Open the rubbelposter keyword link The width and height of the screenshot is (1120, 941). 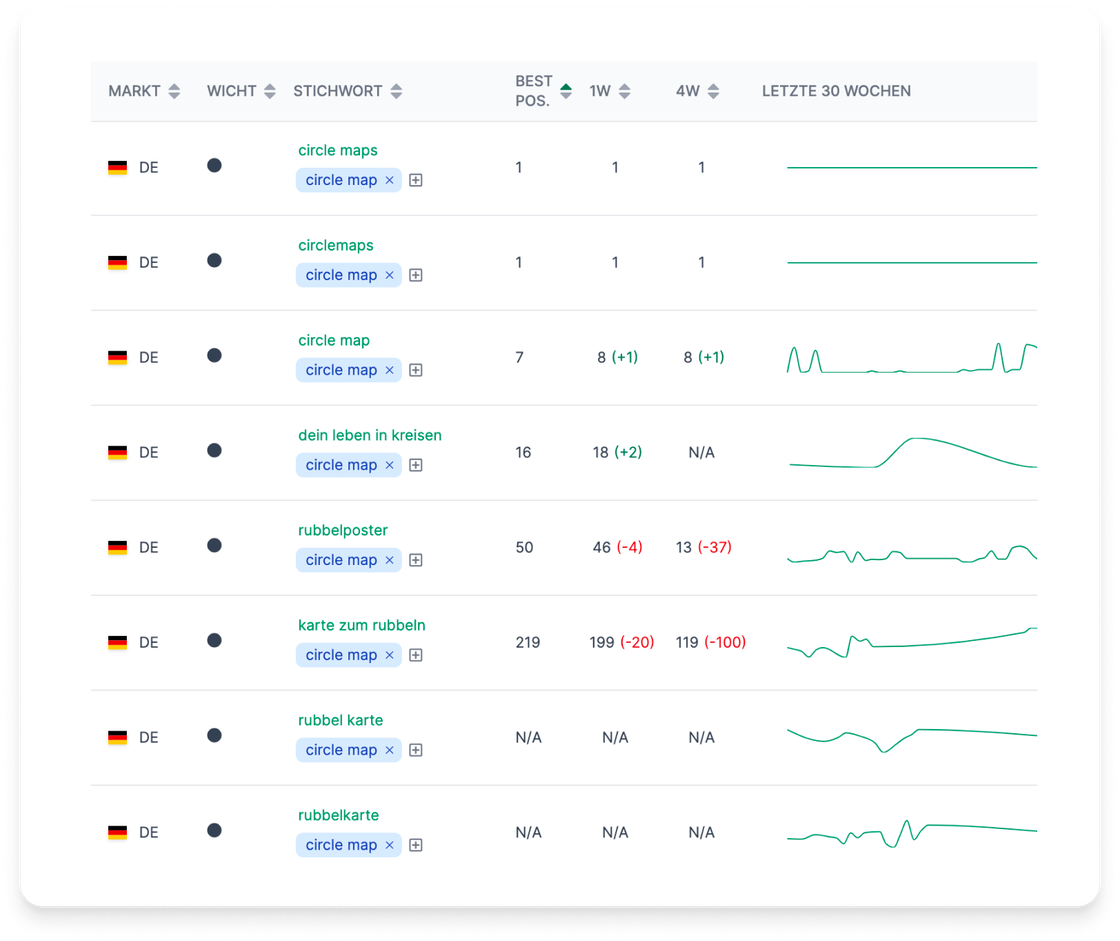[343, 531]
